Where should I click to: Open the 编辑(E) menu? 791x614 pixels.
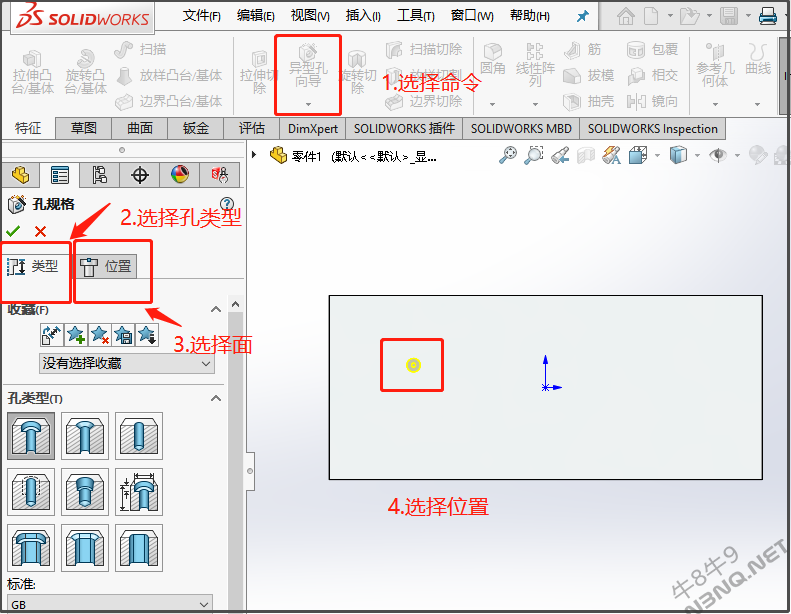256,16
